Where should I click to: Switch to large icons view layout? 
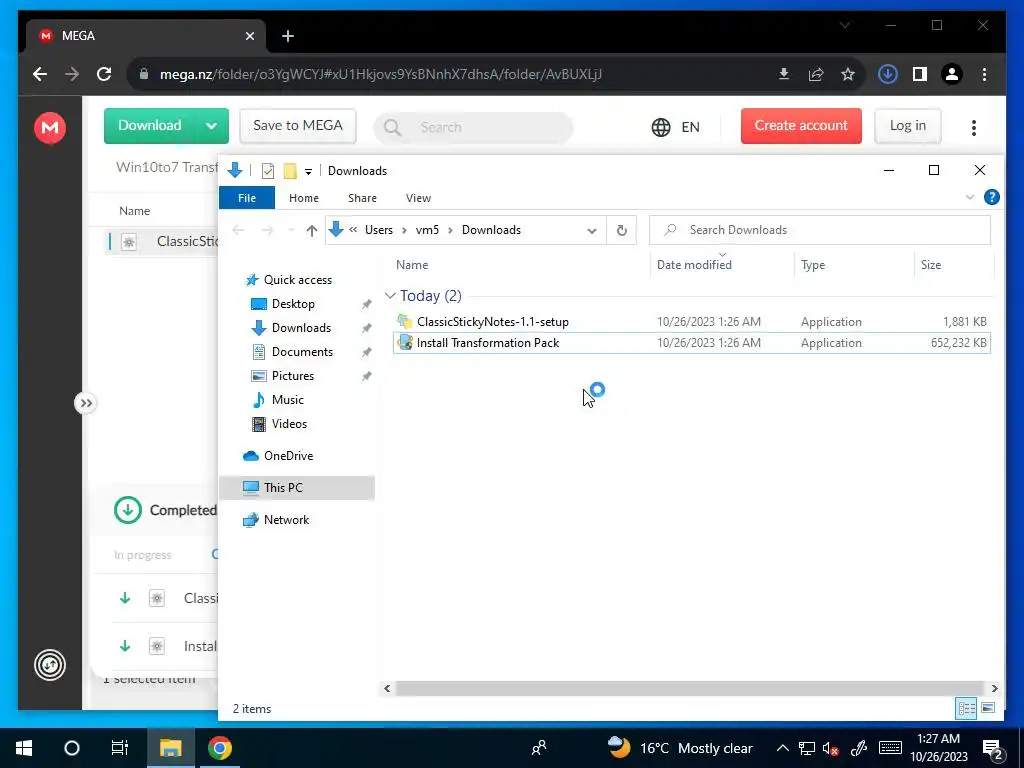[x=988, y=708]
